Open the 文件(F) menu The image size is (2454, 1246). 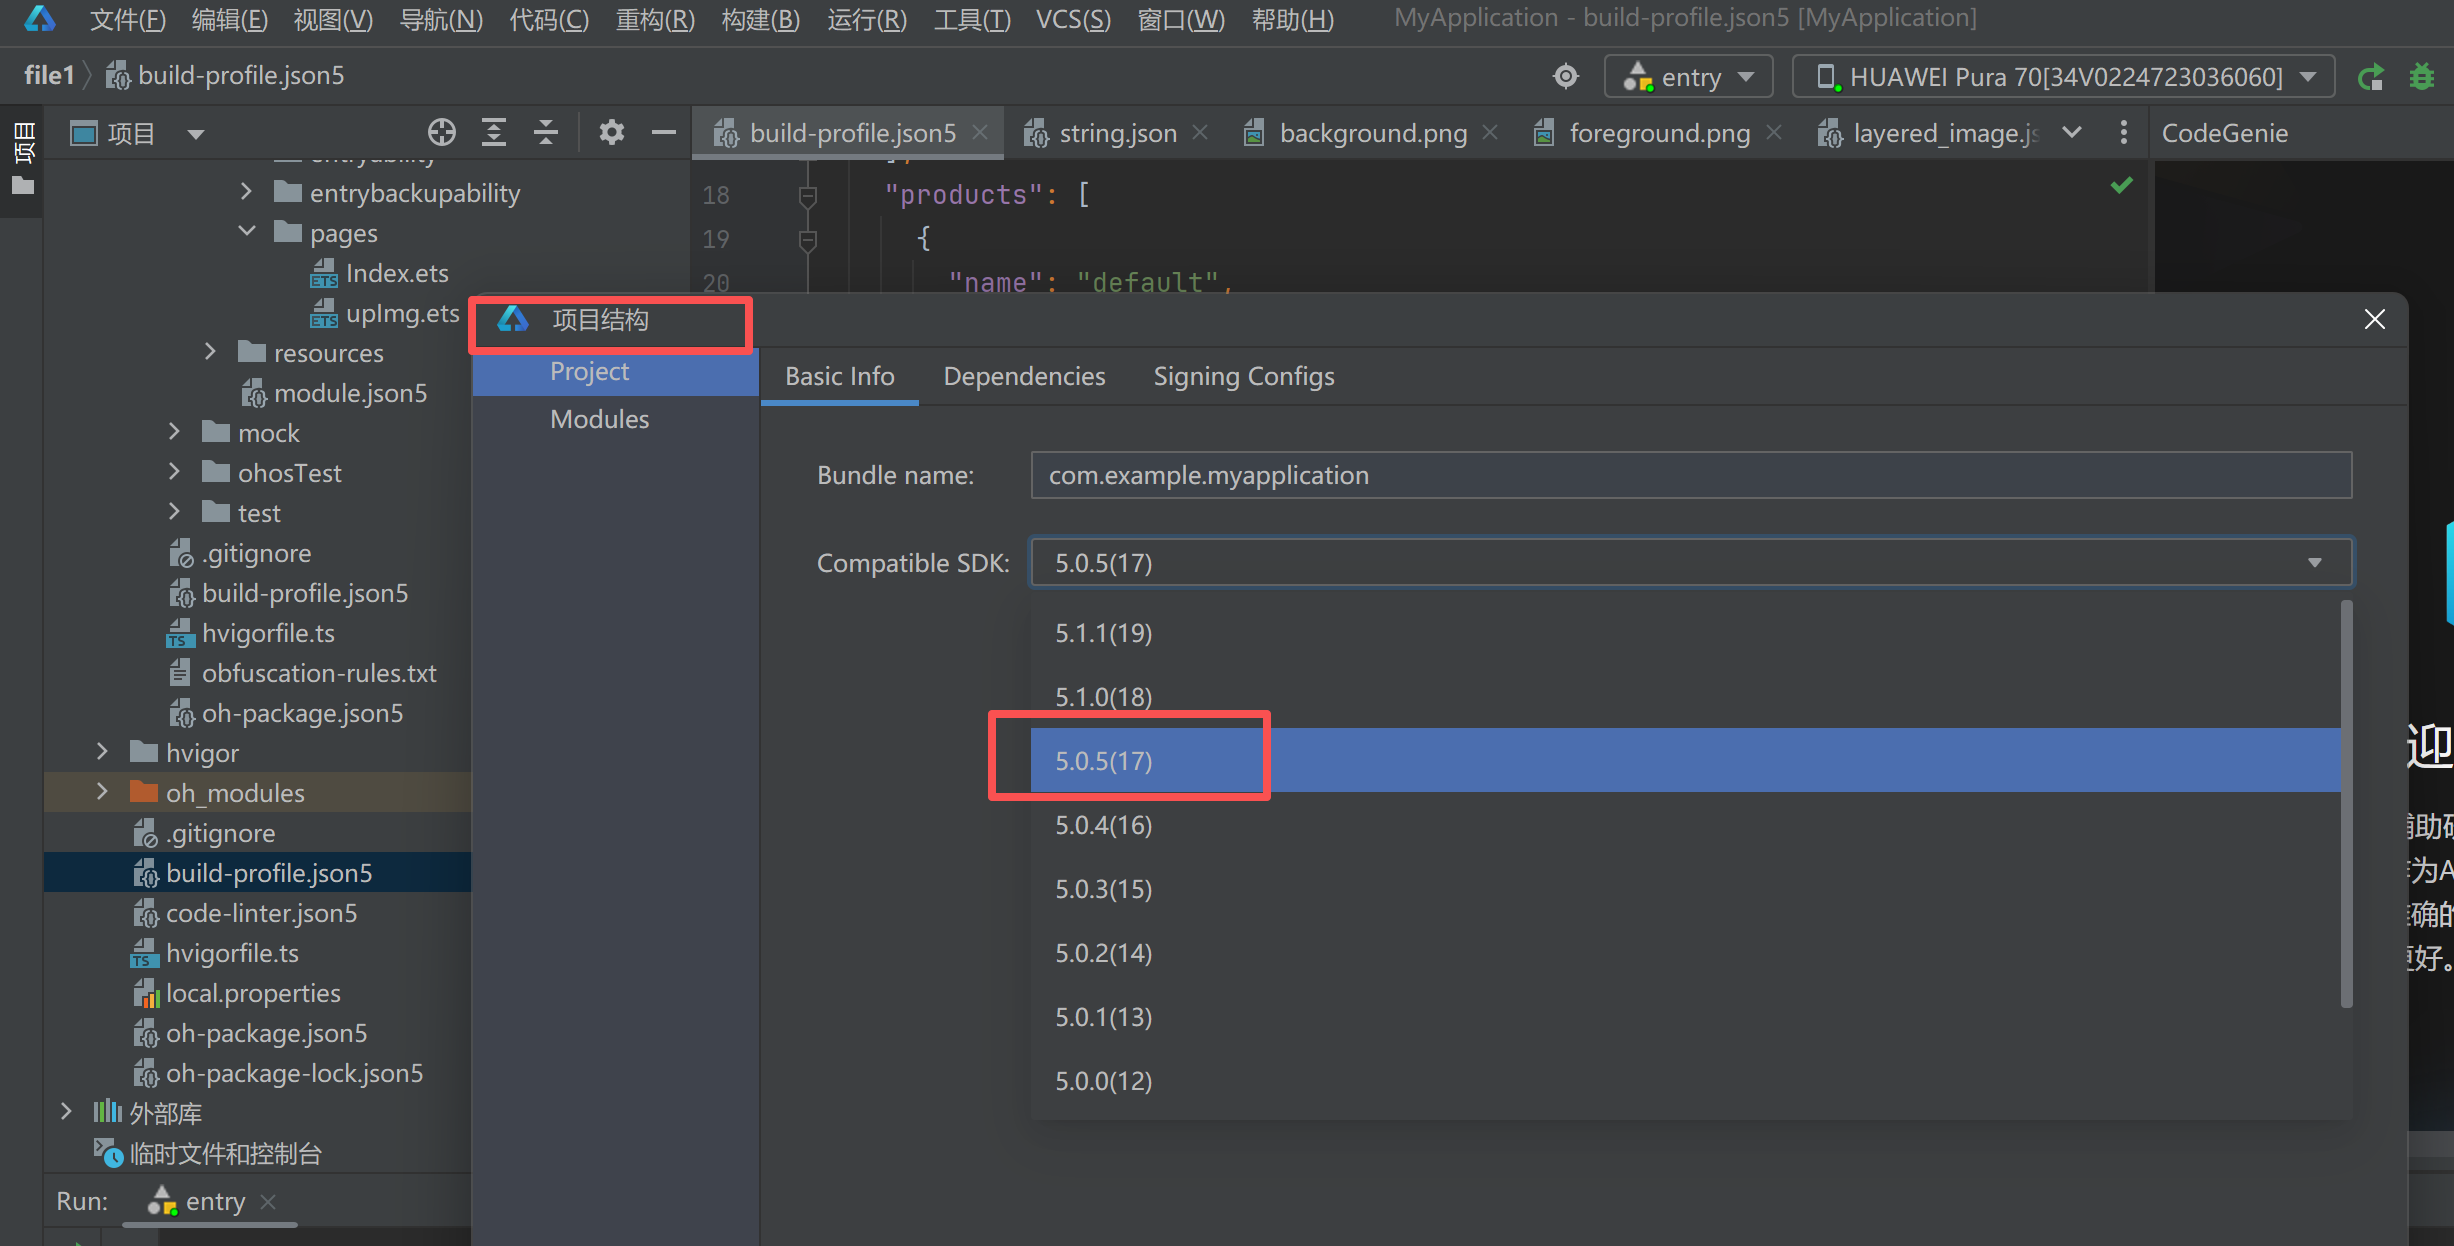[127, 19]
